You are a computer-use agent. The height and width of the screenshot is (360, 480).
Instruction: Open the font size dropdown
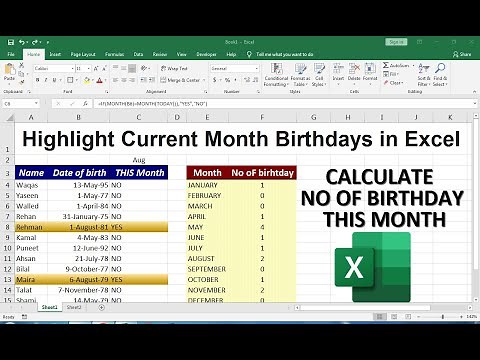tap(89, 68)
